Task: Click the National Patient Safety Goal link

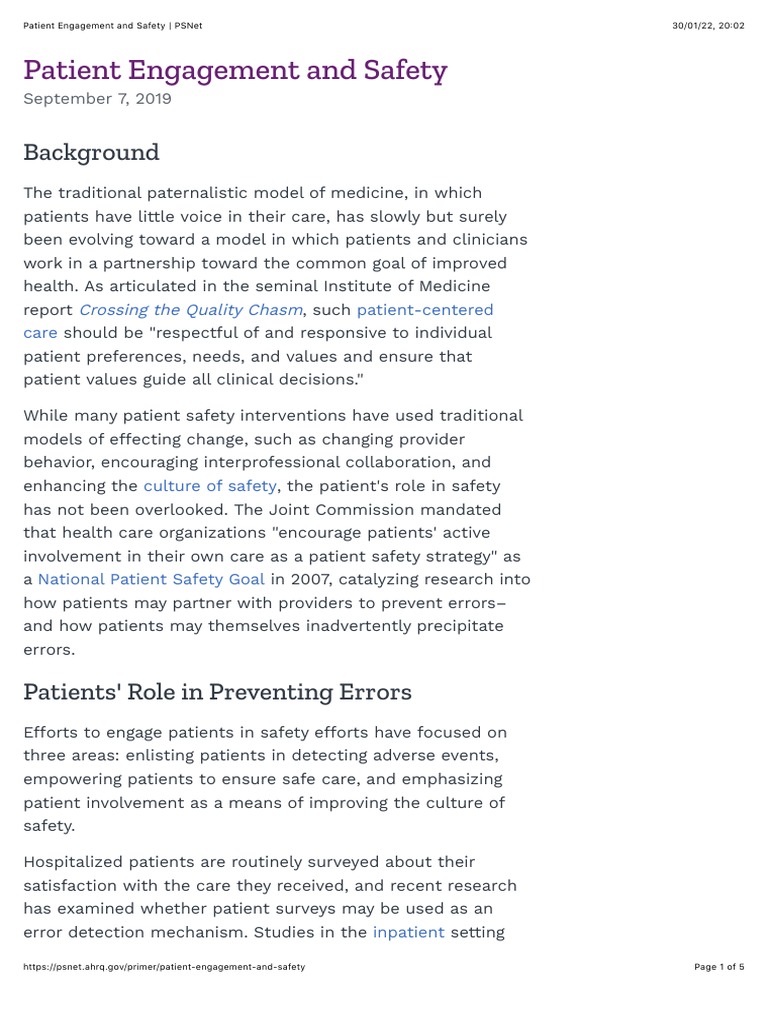Action: click(151, 579)
